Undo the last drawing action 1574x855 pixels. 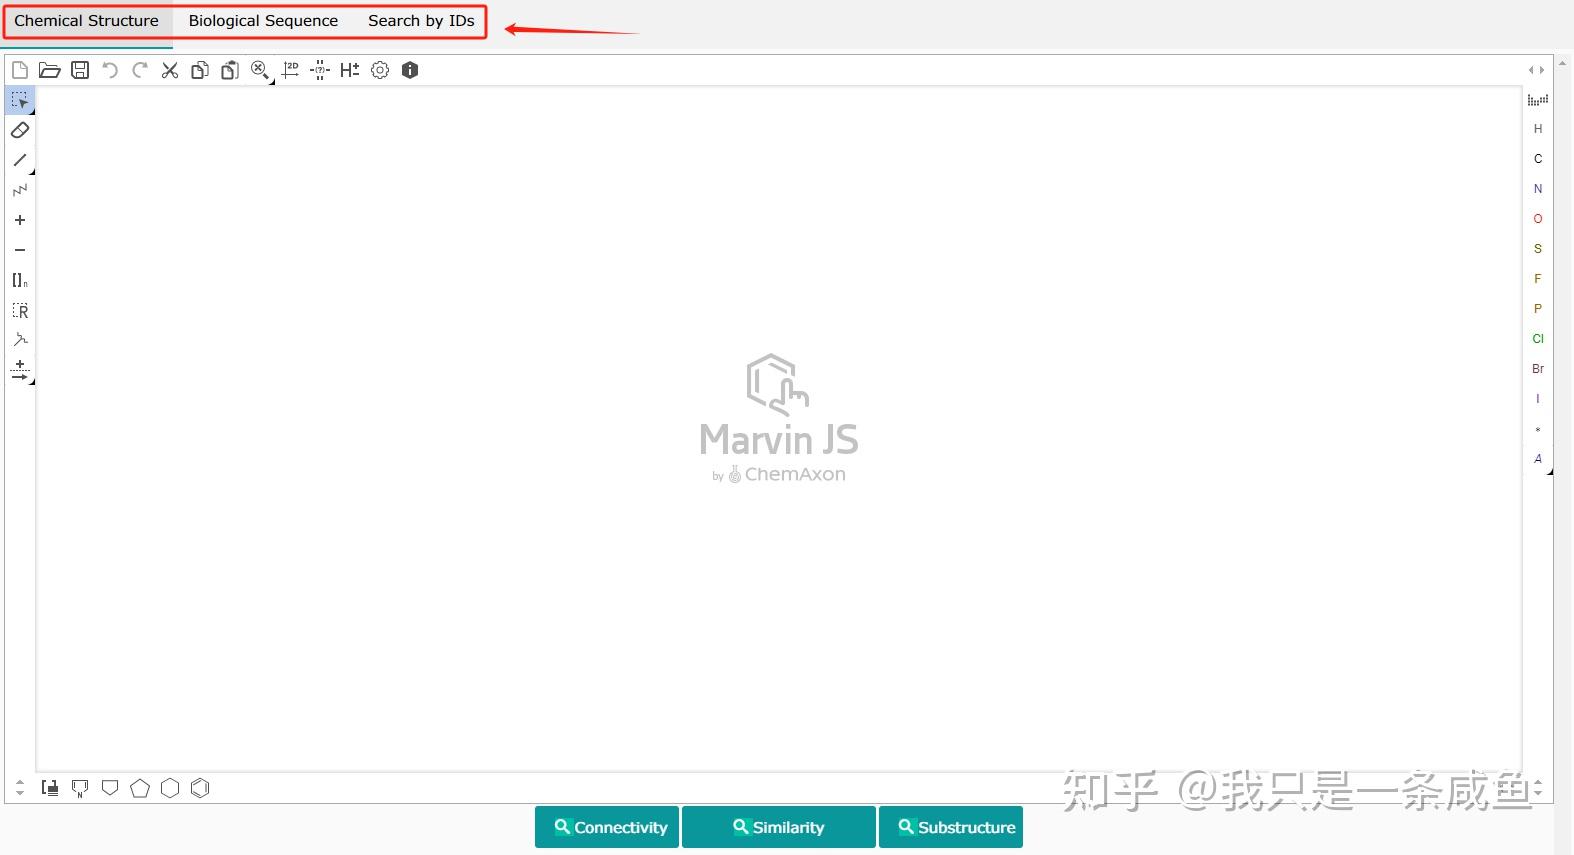click(x=110, y=70)
